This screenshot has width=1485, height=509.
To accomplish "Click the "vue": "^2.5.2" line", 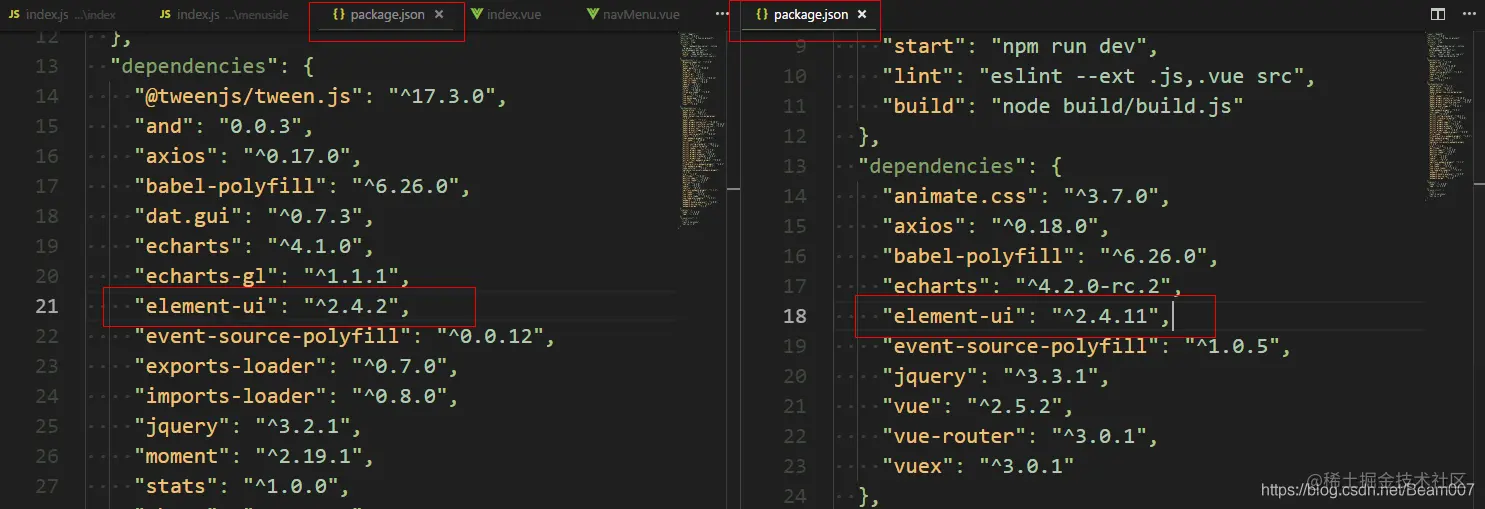I will (977, 406).
